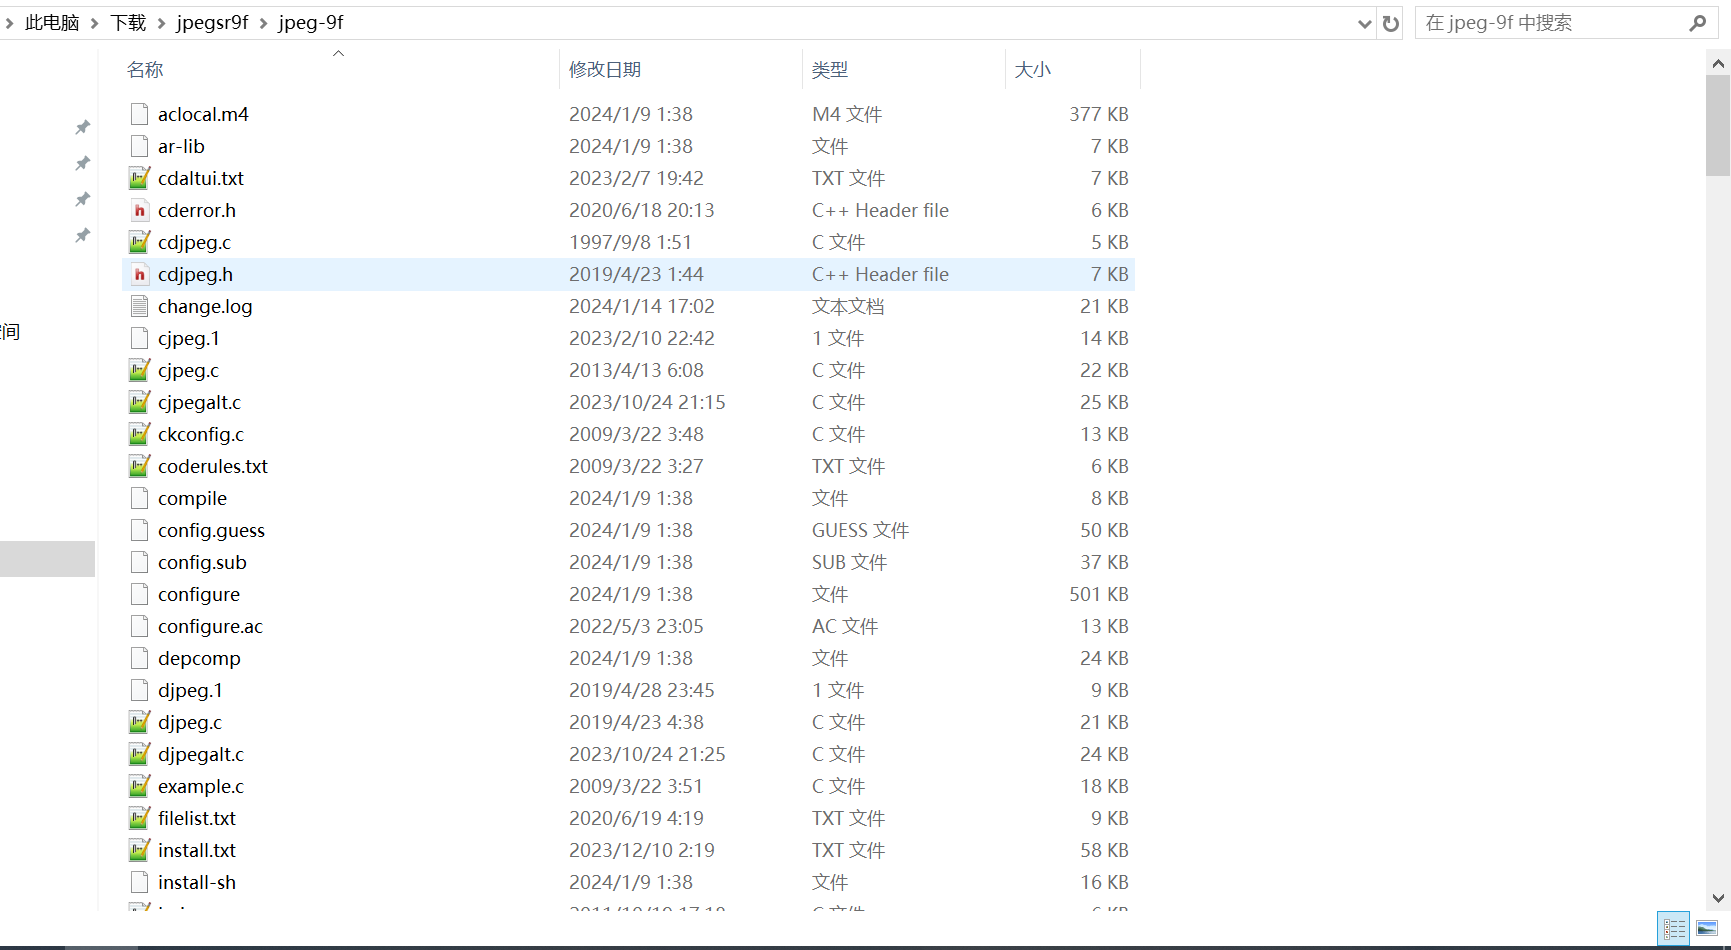Image resolution: width=1731 pixels, height=950 pixels.
Task: Click the SUB 文件 type cell
Action: [849, 562]
